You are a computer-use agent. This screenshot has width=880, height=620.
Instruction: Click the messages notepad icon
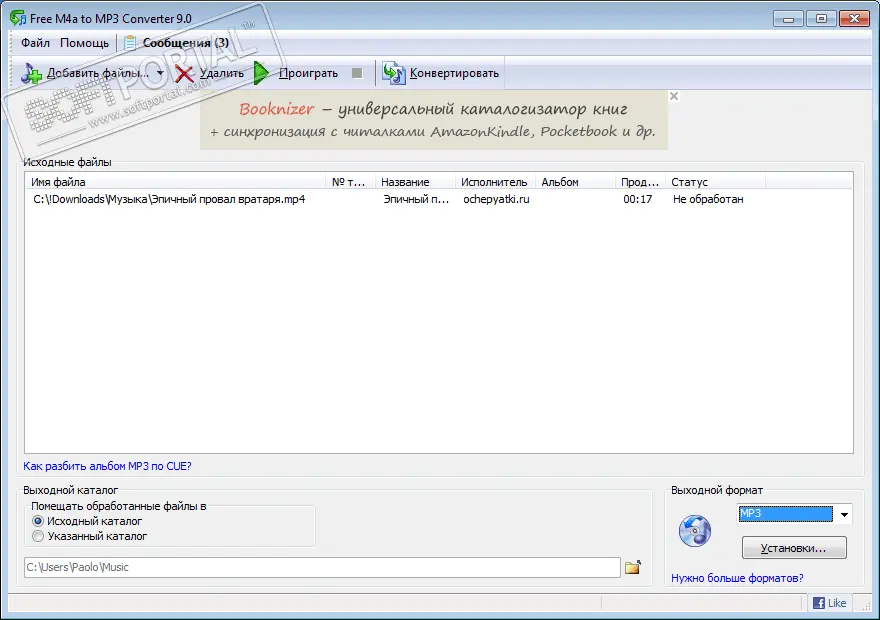[x=130, y=43]
